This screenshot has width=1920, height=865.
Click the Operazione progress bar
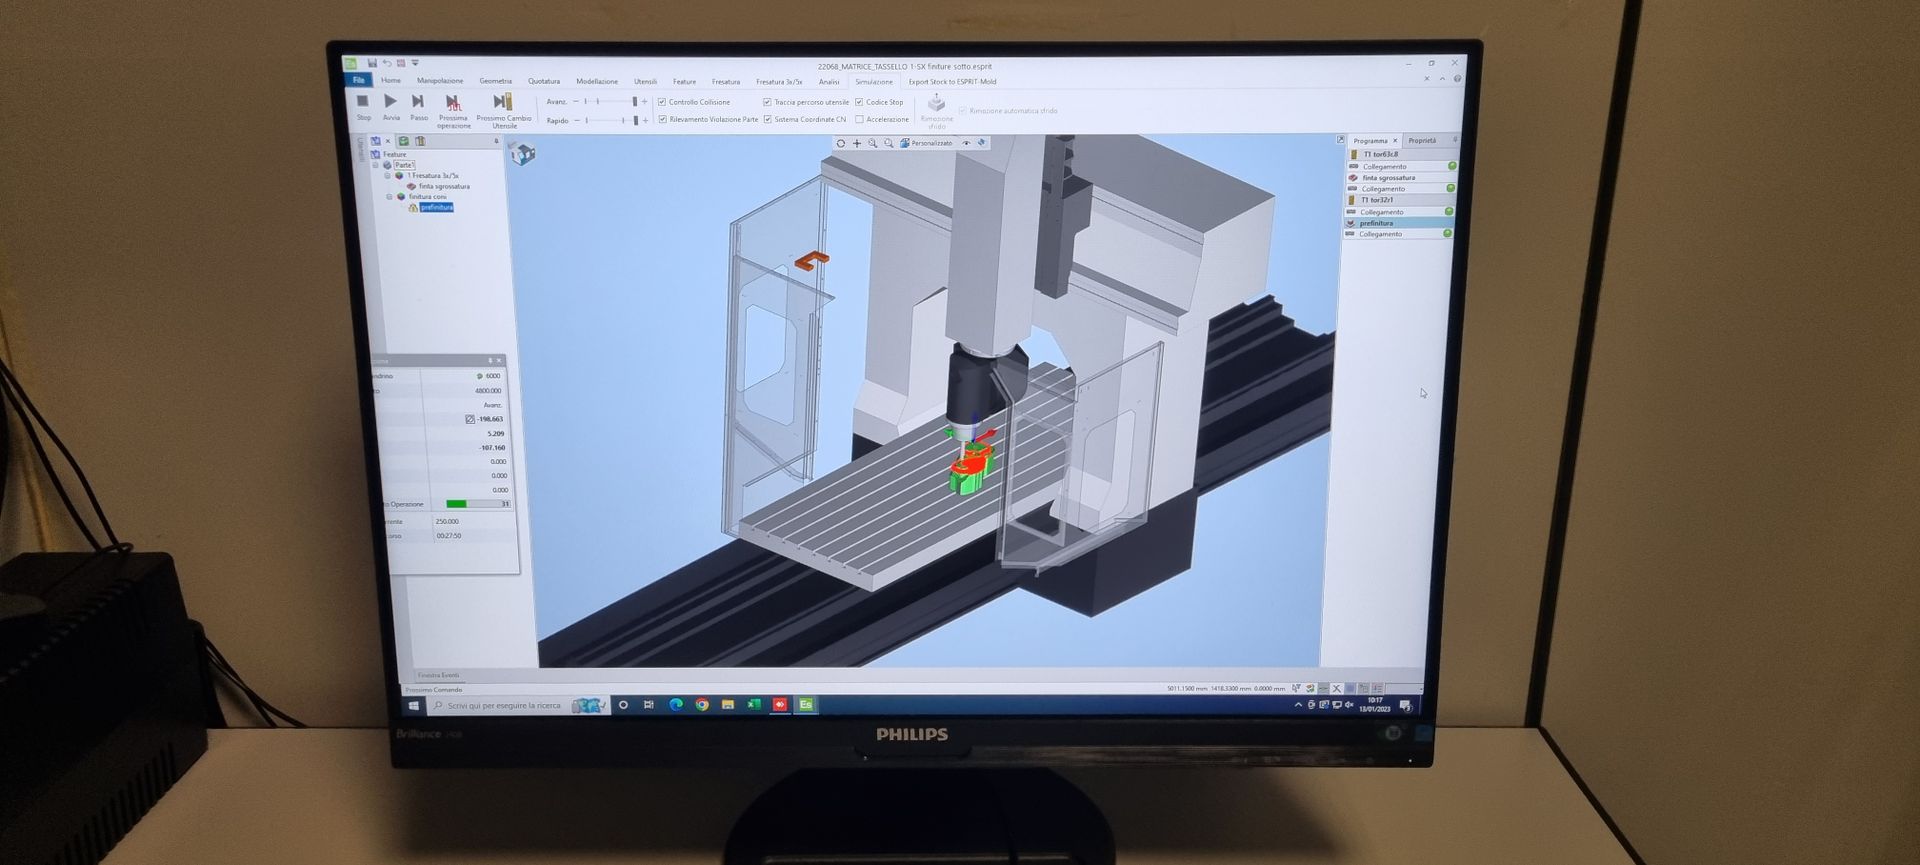478,504
